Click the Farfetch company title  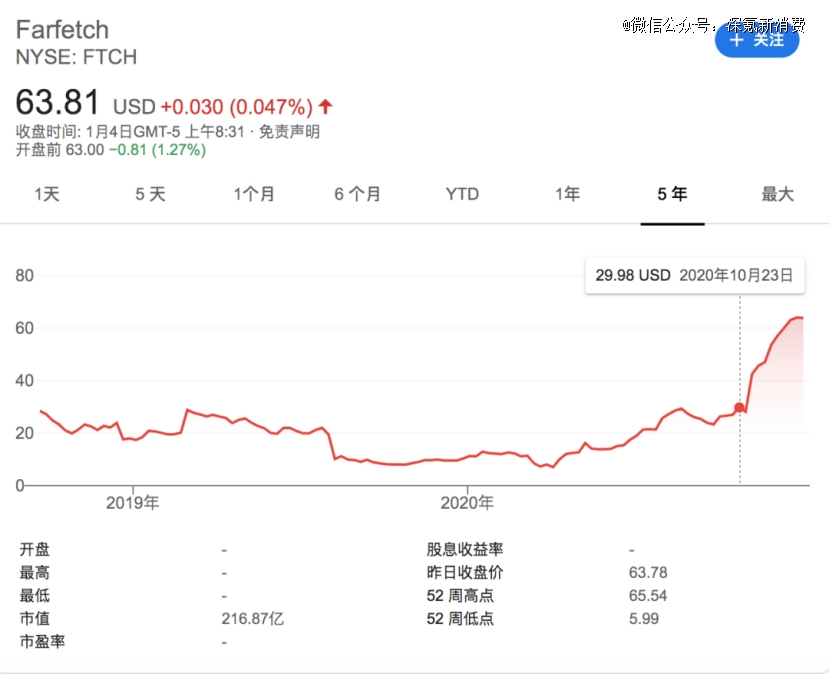tap(62, 30)
